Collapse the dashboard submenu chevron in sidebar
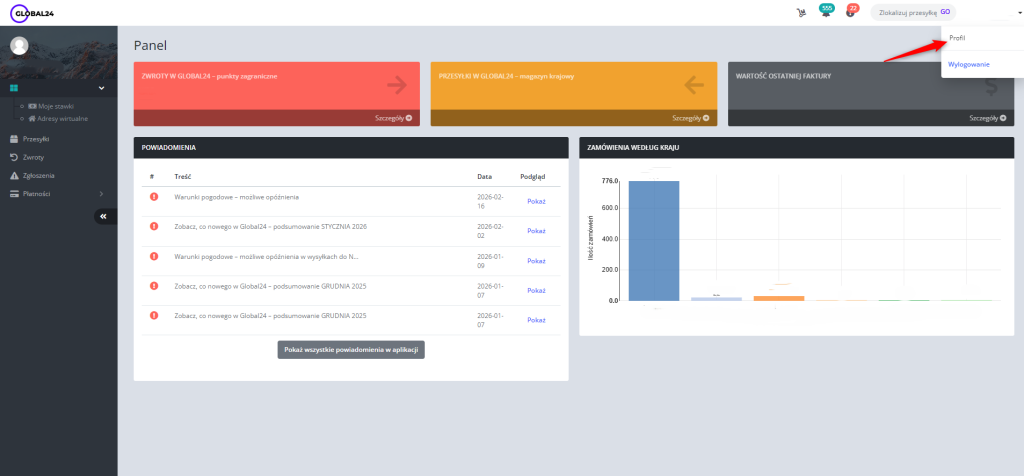The height and width of the screenshot is (476, 1024). 100,88
